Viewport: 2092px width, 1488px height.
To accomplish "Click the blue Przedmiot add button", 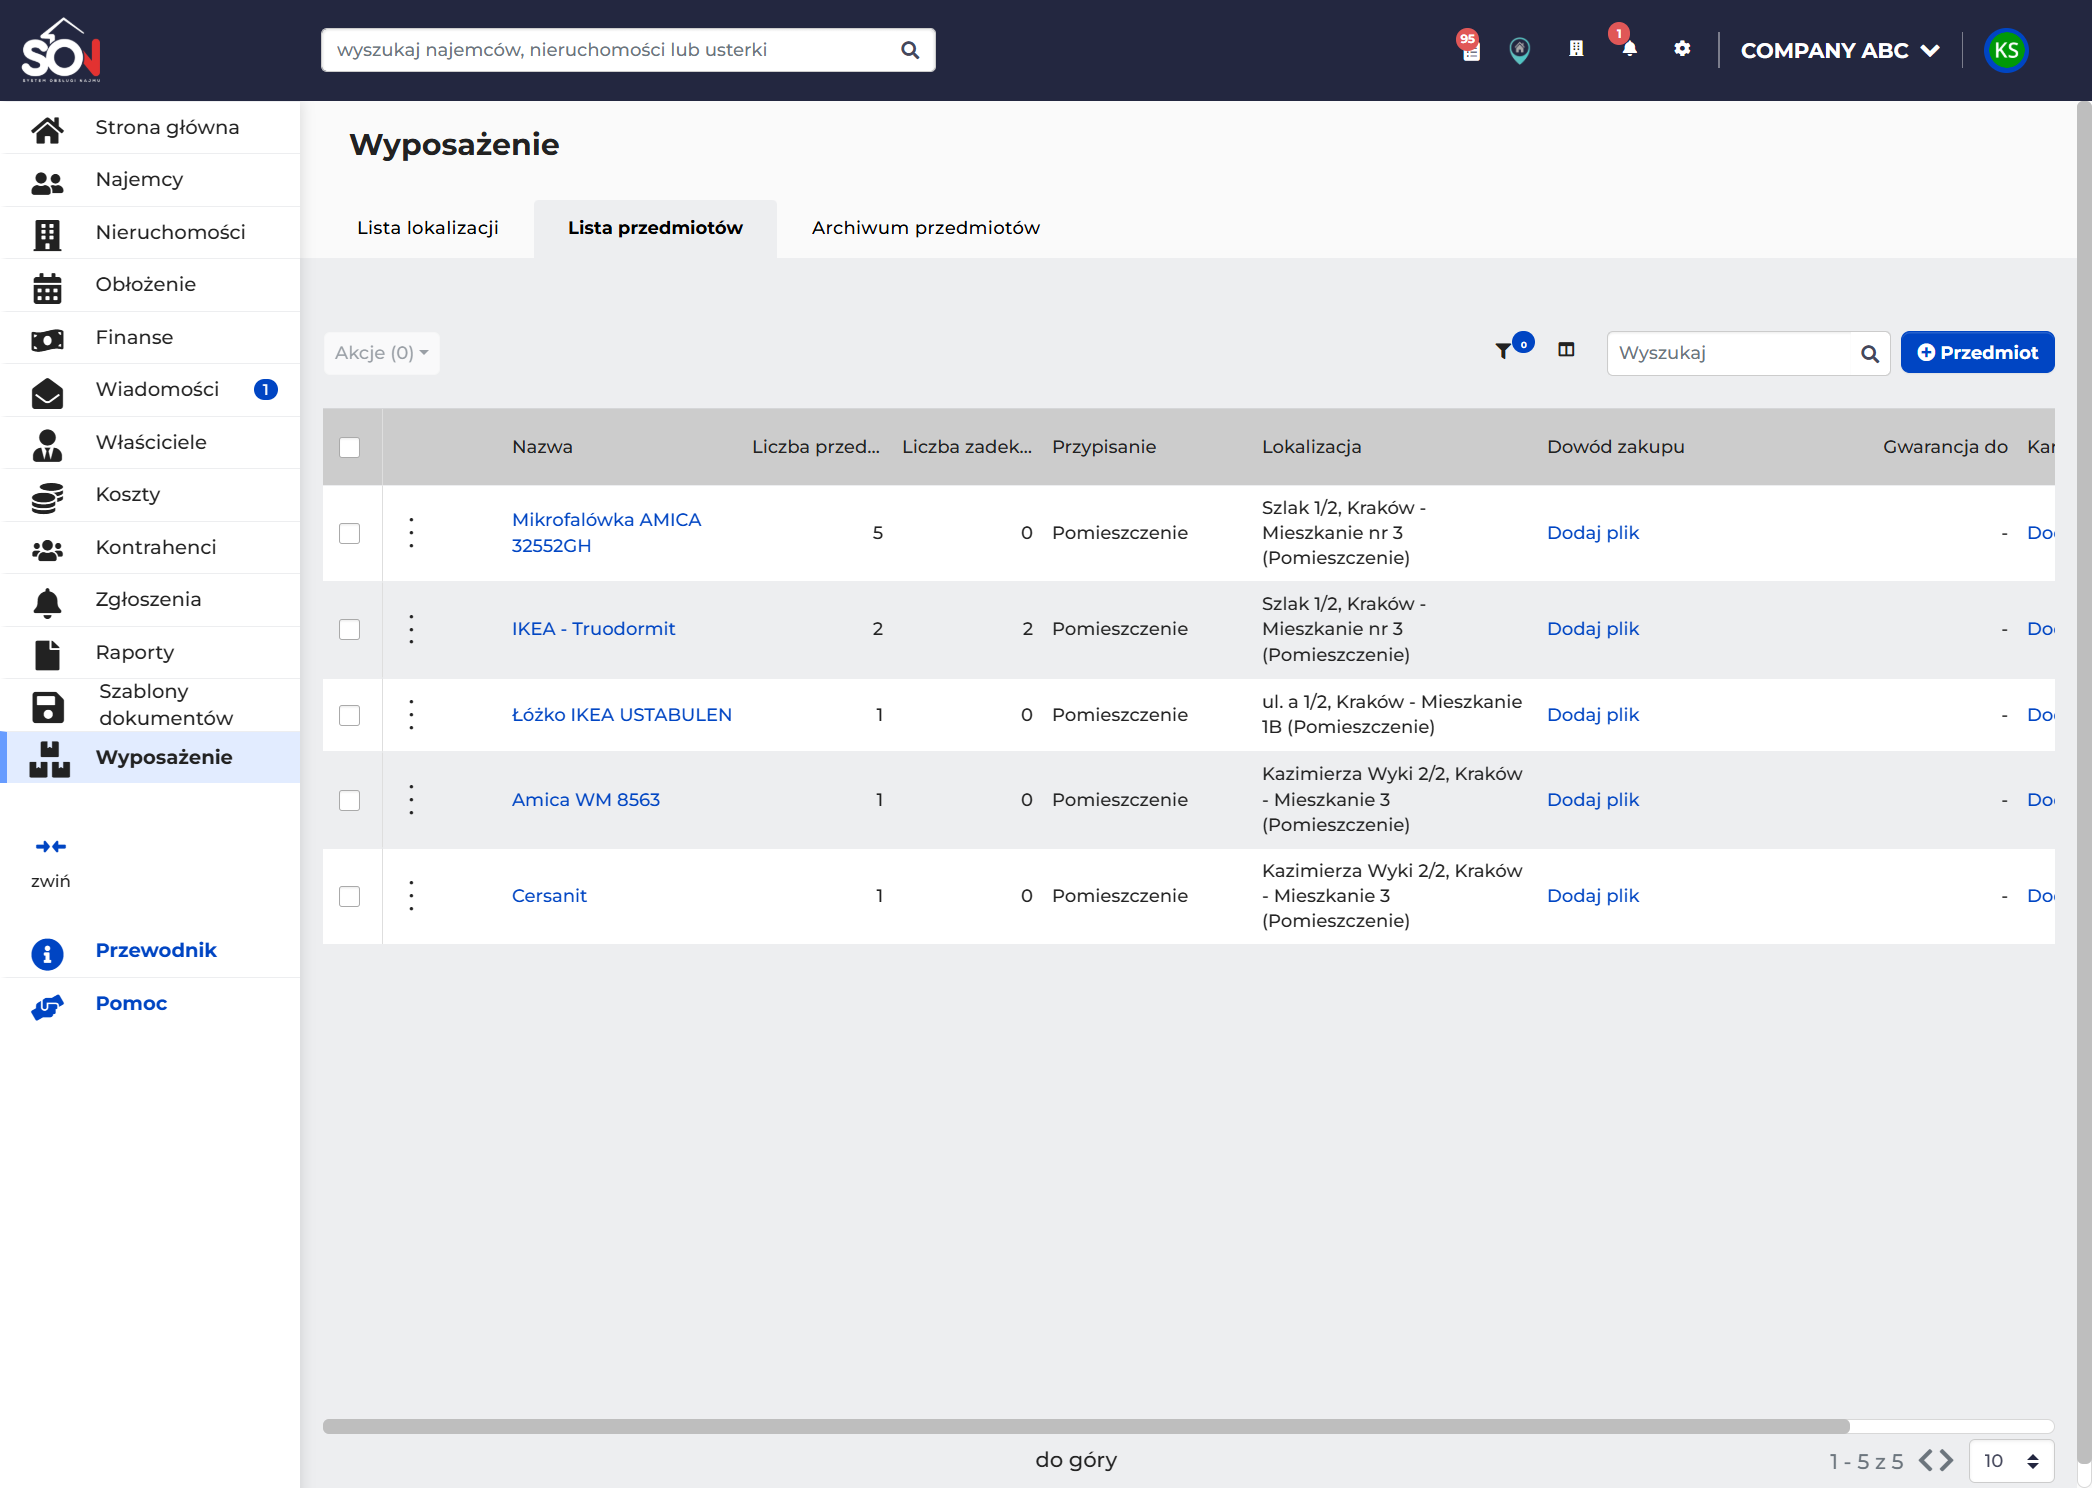I will click(x=1977, y=352).
